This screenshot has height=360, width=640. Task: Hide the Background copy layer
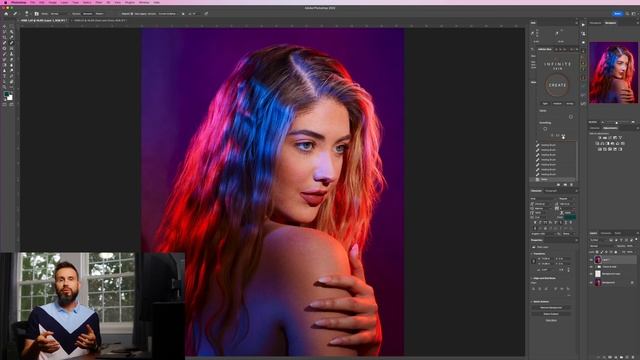tap(591, 274)
